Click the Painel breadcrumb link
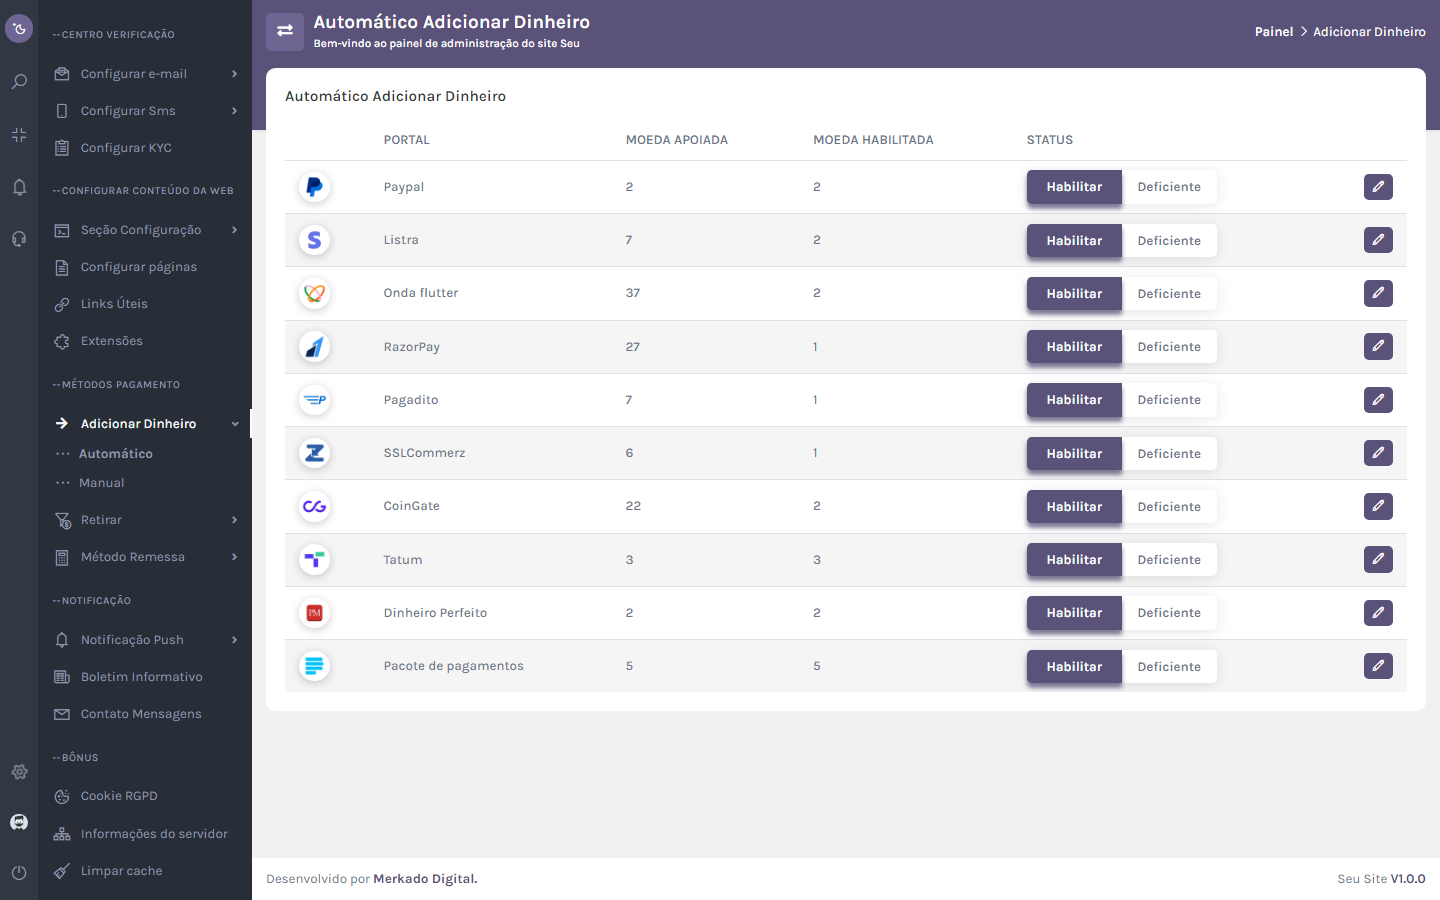Screen dimensions: 1440x900 click(1273, 32)
